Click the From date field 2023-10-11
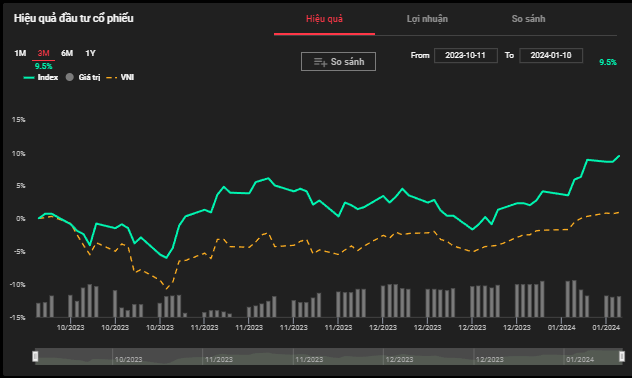 point(466,55)
